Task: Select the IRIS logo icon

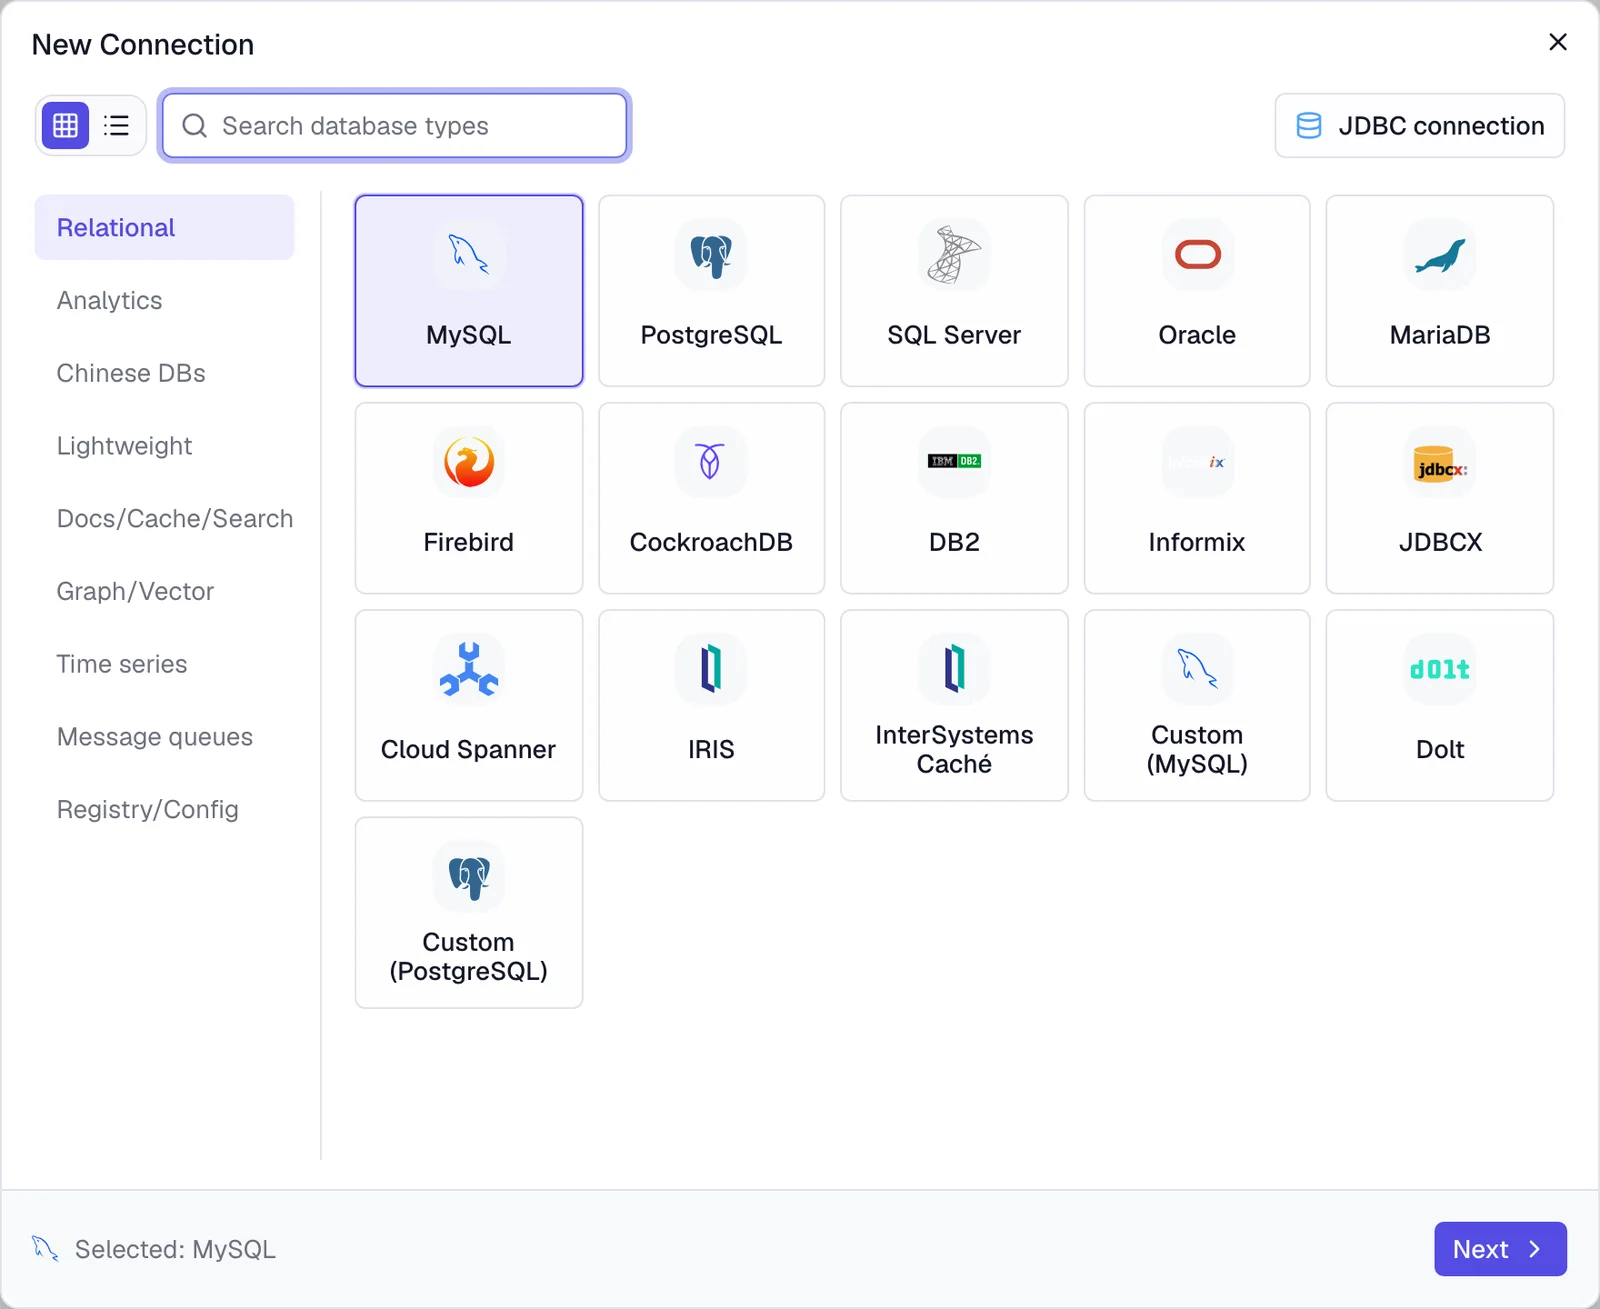Action: (x=711, y=669)
